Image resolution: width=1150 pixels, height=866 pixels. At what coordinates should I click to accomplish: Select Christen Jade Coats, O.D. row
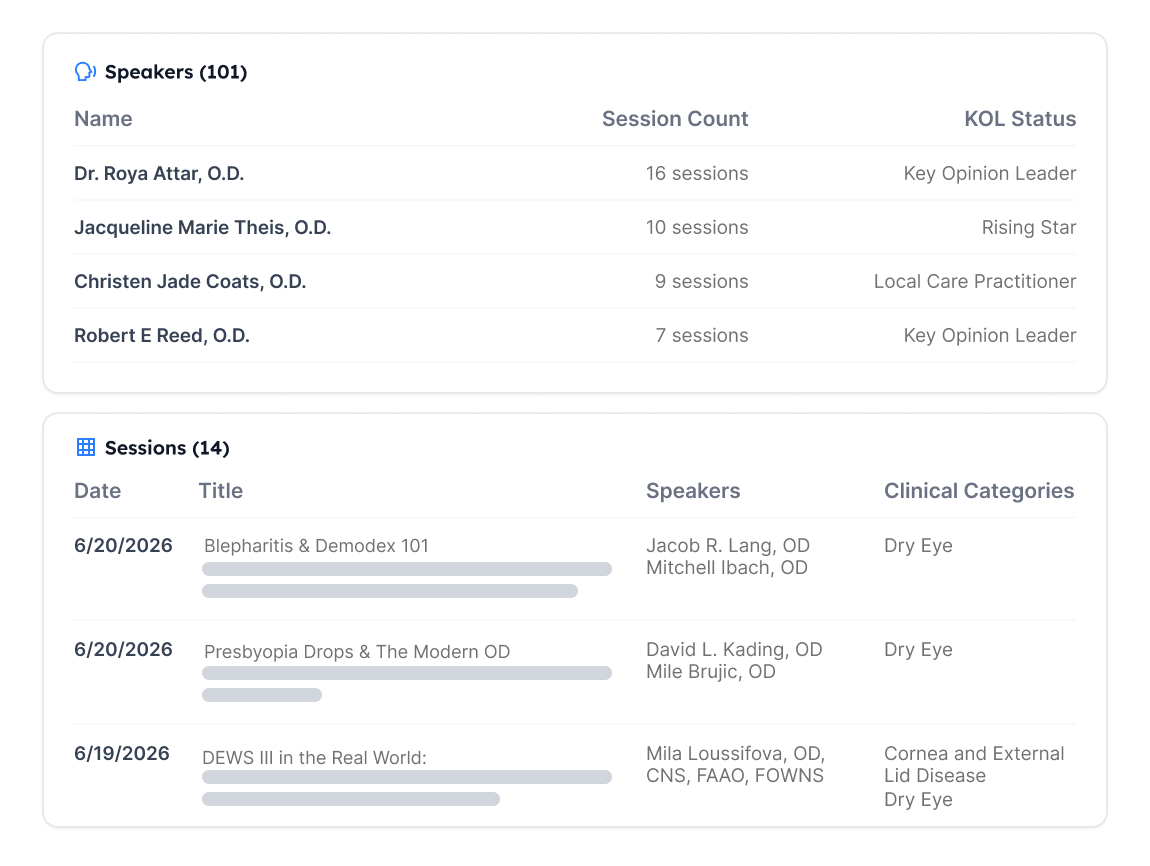[575, 282]
